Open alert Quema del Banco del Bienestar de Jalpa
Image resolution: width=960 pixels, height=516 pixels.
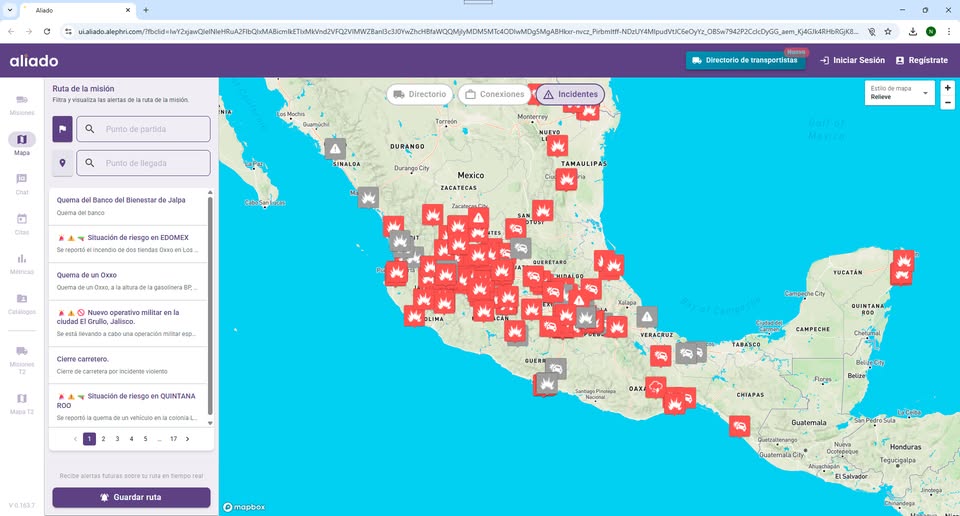click(x=128, y=206)
